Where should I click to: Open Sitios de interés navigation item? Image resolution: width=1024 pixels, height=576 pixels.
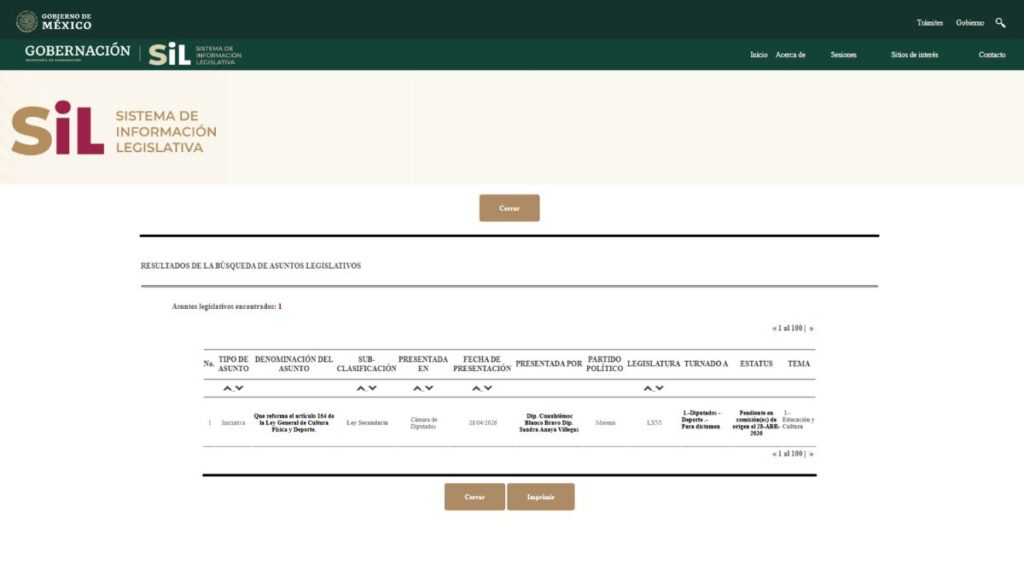(914, 55)
